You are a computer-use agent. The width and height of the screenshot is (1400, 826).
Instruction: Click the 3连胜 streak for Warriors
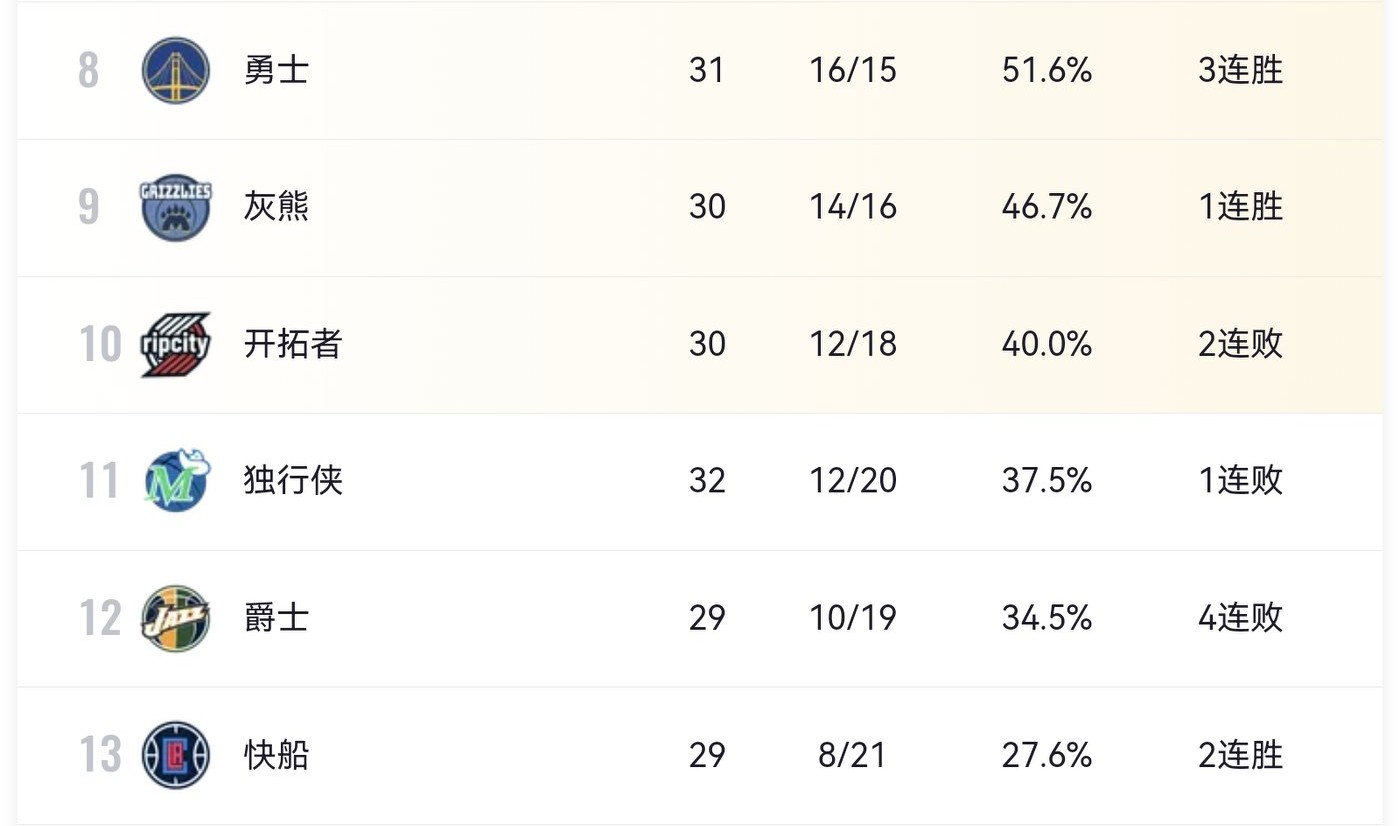point(1240,70)
